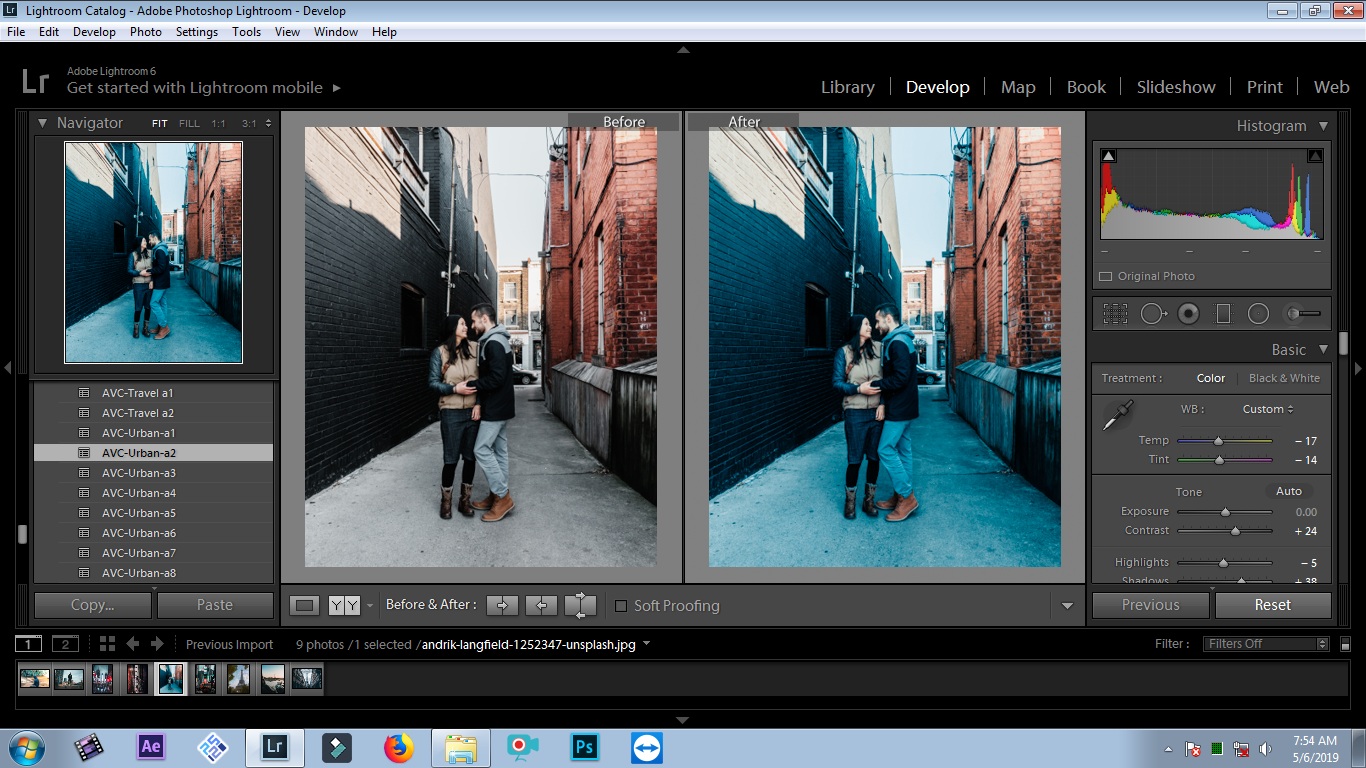This screenshot has height=768, width=1366.
Task: Click the Paste settings button
Action: [215, 605]
